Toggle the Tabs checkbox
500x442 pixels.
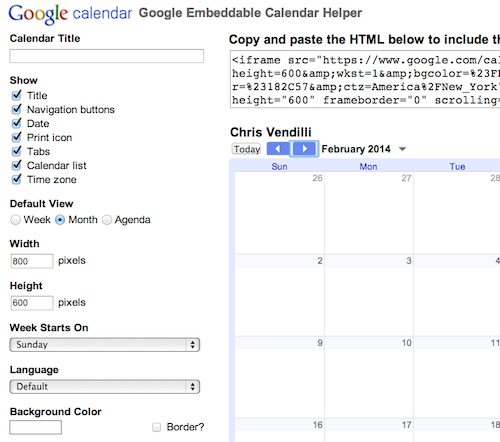point(16,151)
